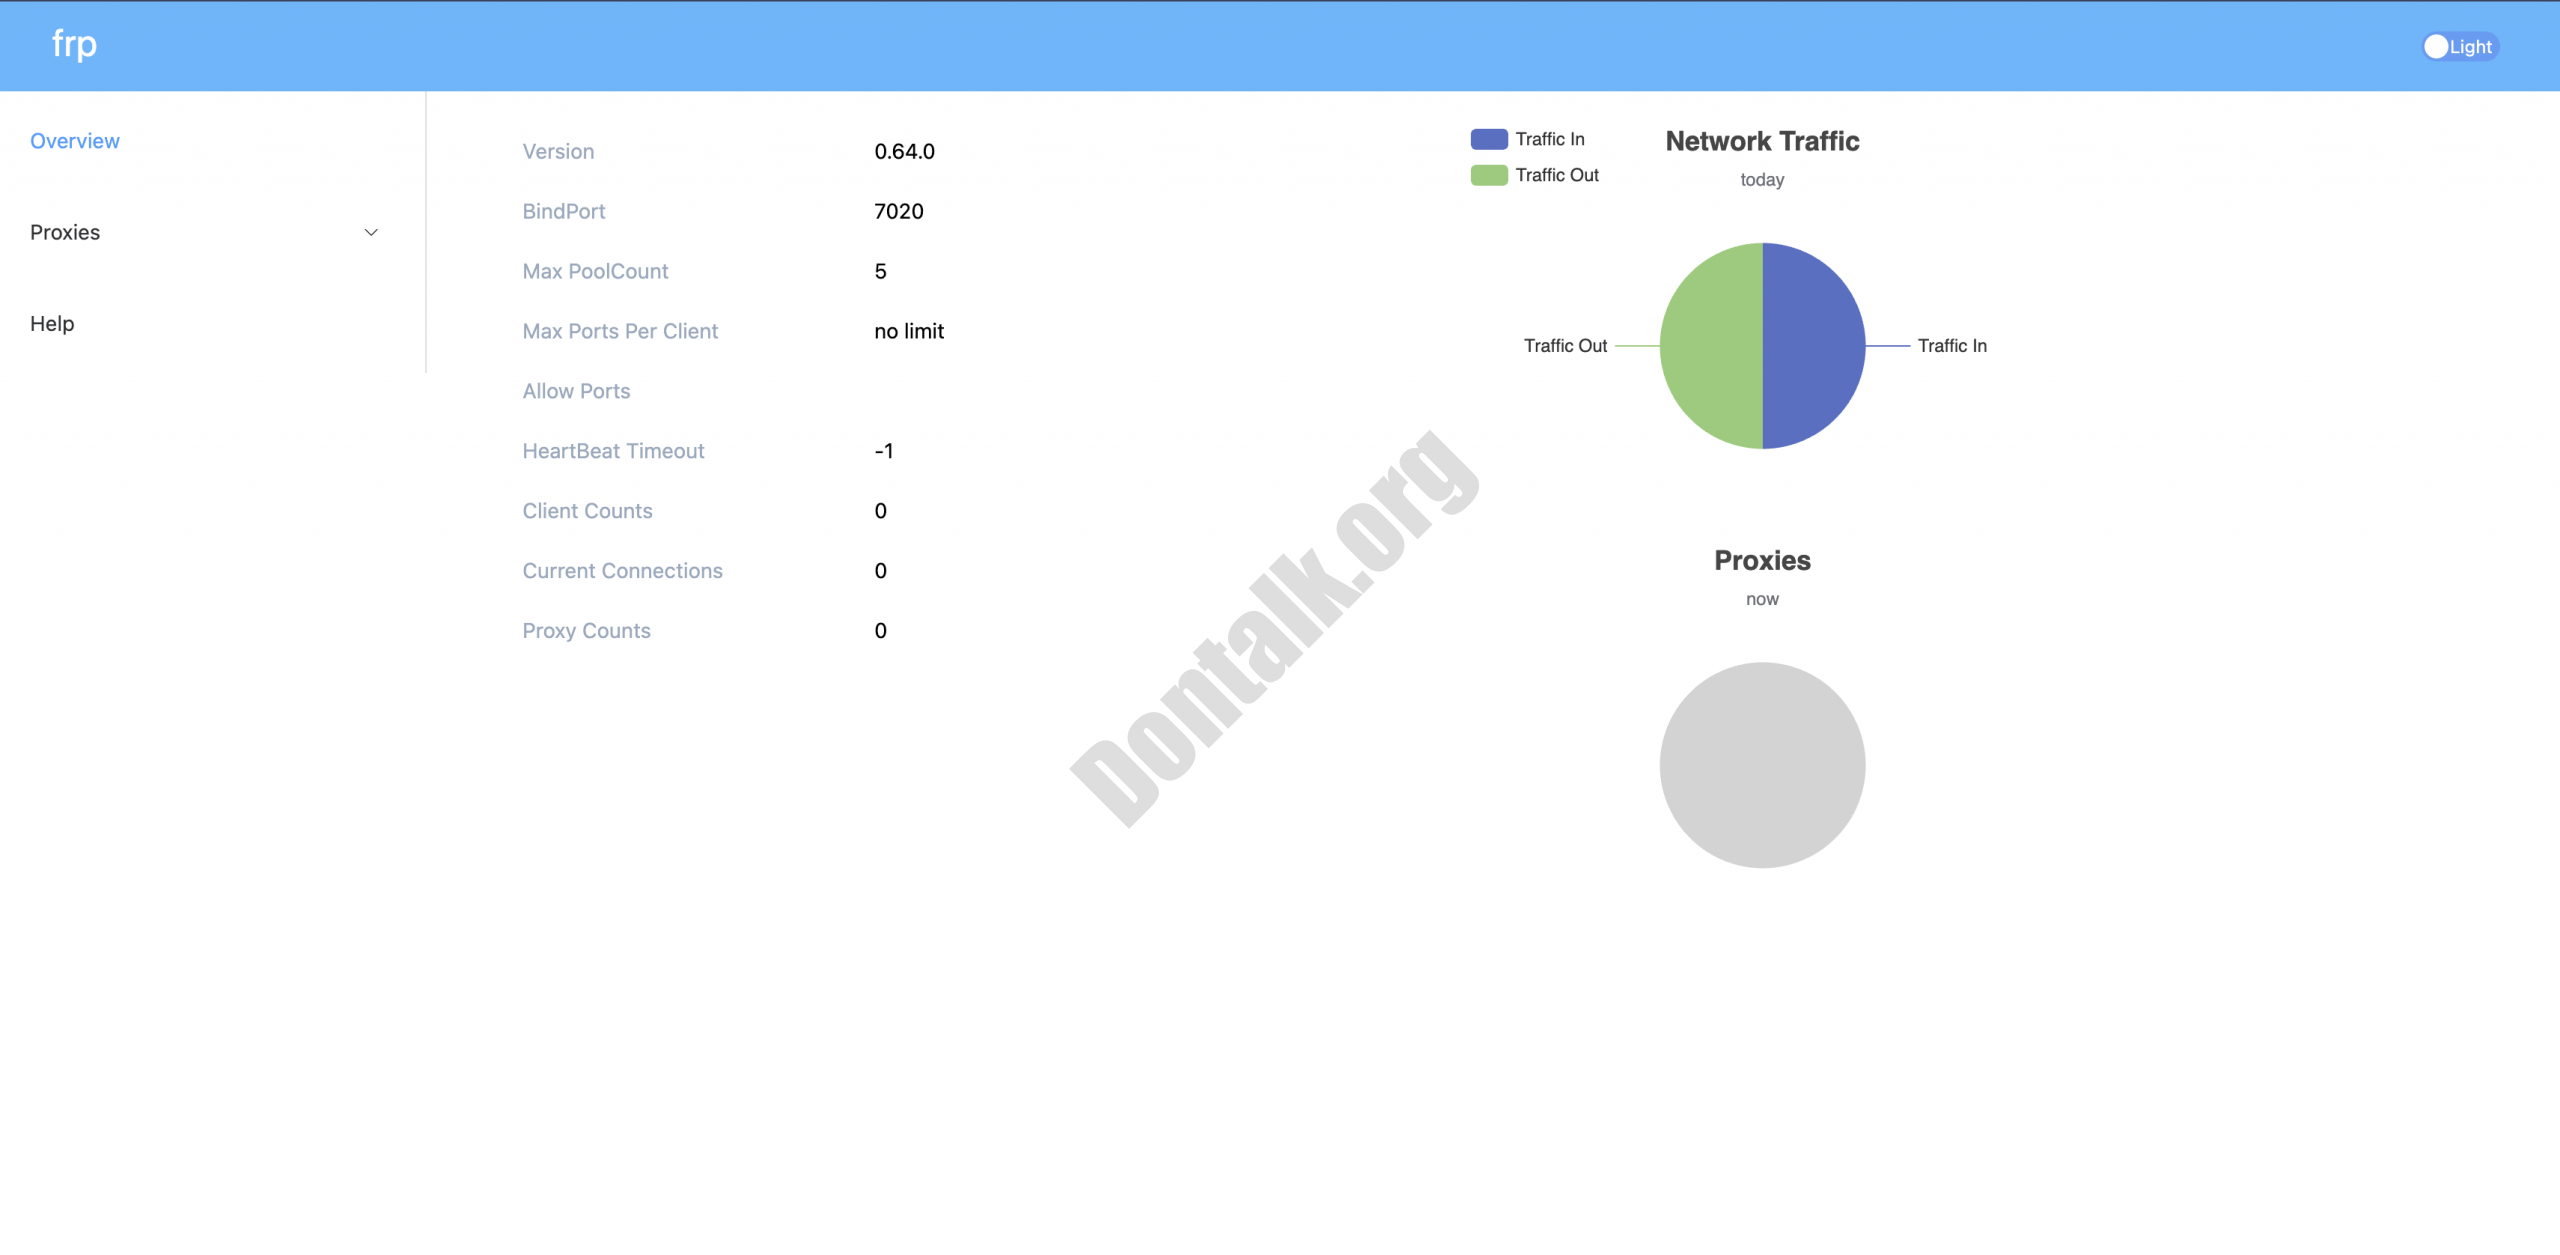This screenshot has height=1255, width=2560.
Task: Click the frp logo in header
Action: [74, 44]
